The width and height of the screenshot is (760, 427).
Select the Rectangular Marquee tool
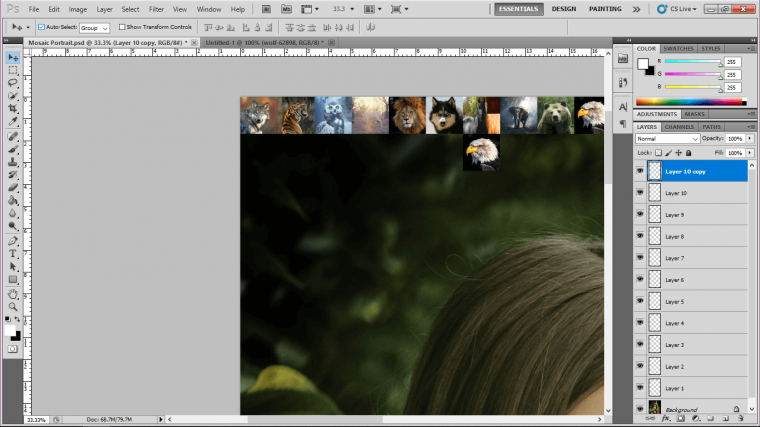[x=13, y=70]
